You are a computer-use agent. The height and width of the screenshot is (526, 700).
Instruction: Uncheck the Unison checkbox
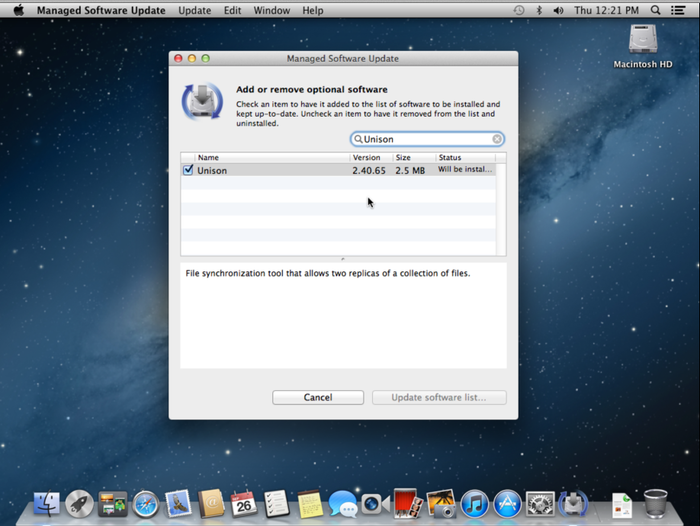pos(188,170)
